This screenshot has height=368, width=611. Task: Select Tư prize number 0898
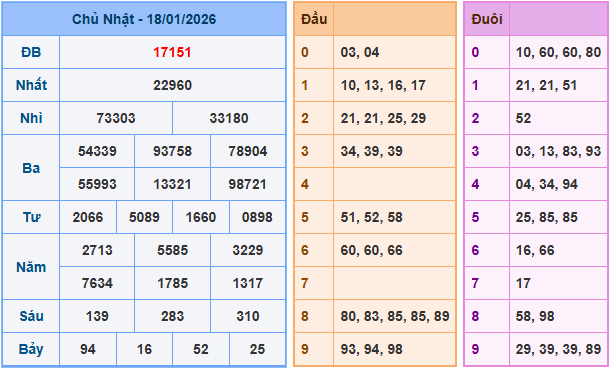(257, 217)
